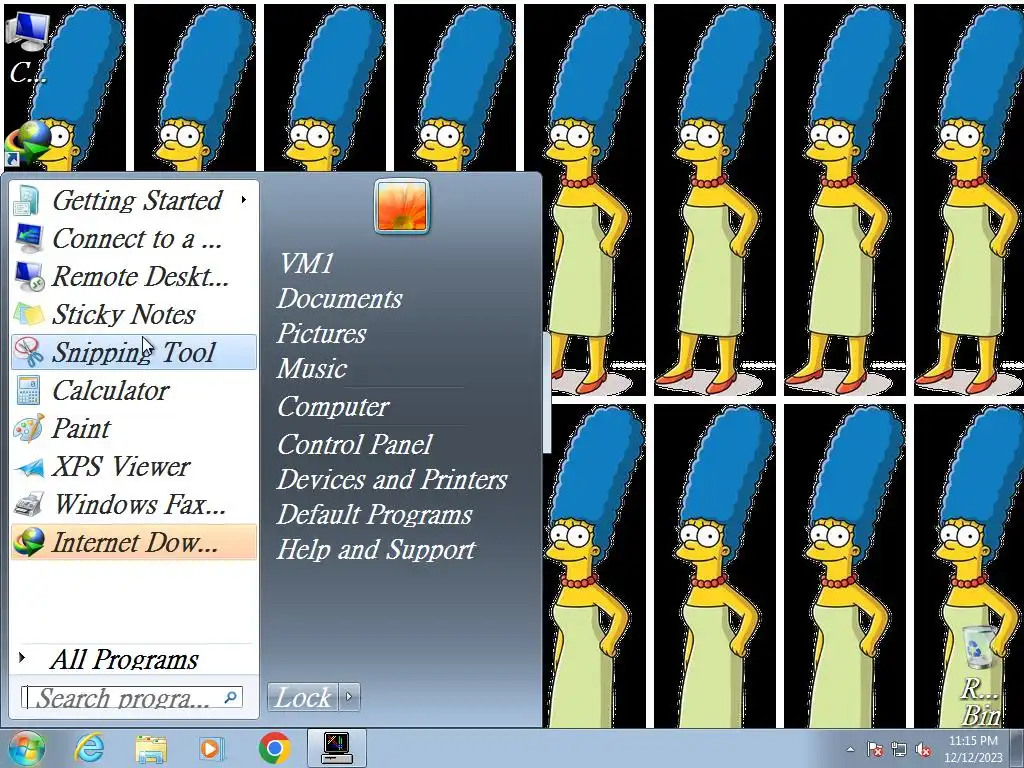This screenshot has width=1024, height=768.
Task: Open Computer from Start menu
Action: (333, 406)
